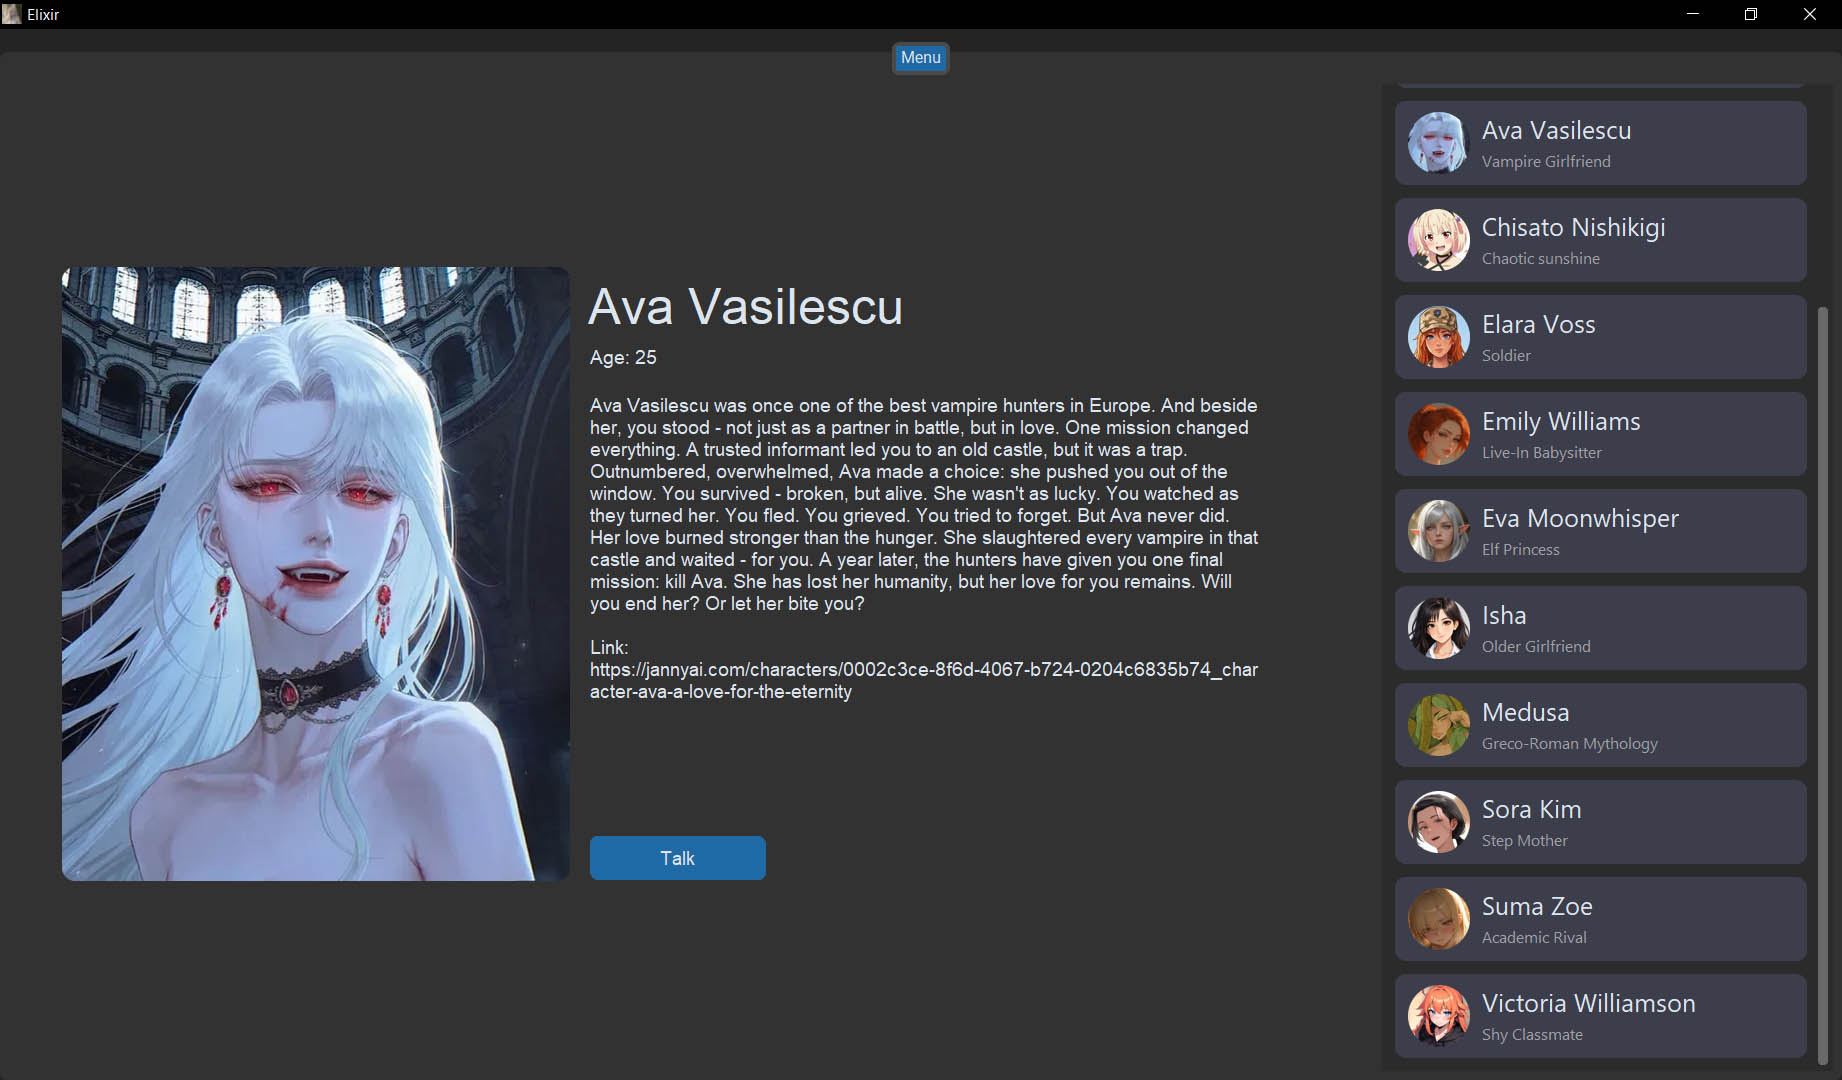This screenshot has width=1842, height=1080.
Task: Click the 'Age: 25' text
Action: [x=623, y=357]
